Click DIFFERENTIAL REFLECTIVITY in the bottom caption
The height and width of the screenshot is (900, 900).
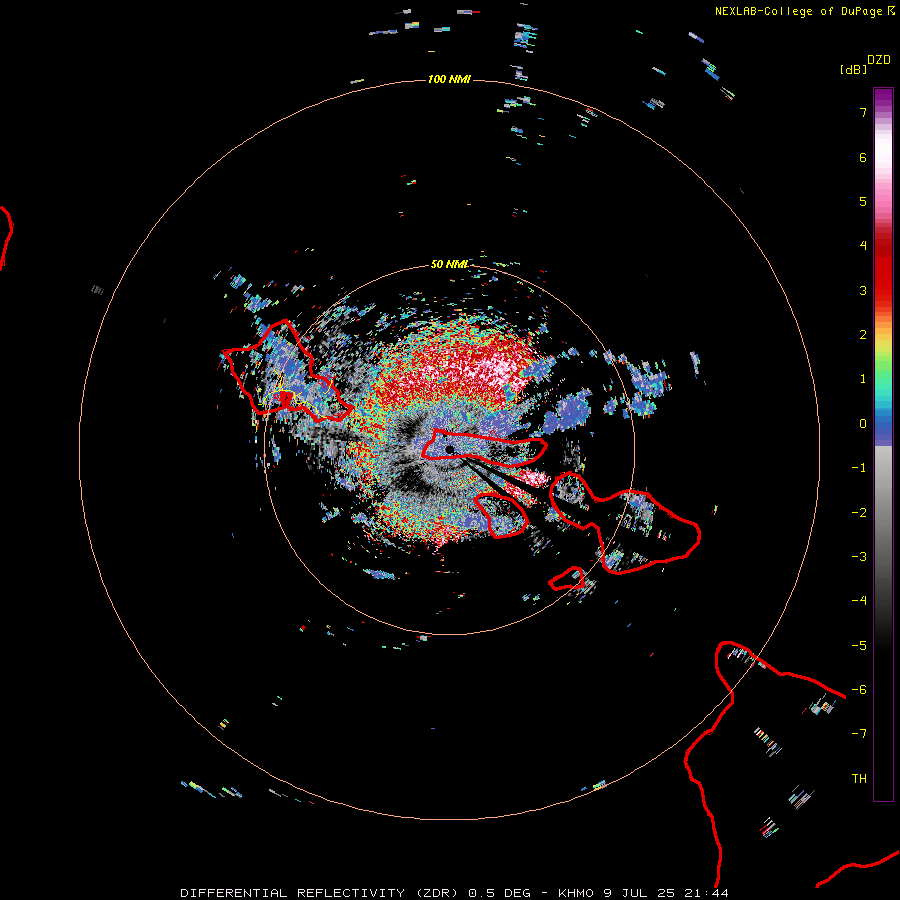[292, 893]
